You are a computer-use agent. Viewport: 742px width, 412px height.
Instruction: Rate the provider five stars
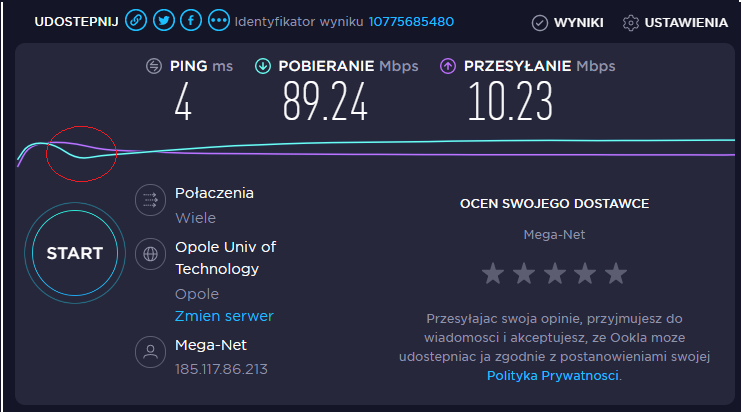pyautogui.click(x=616, y=273)
